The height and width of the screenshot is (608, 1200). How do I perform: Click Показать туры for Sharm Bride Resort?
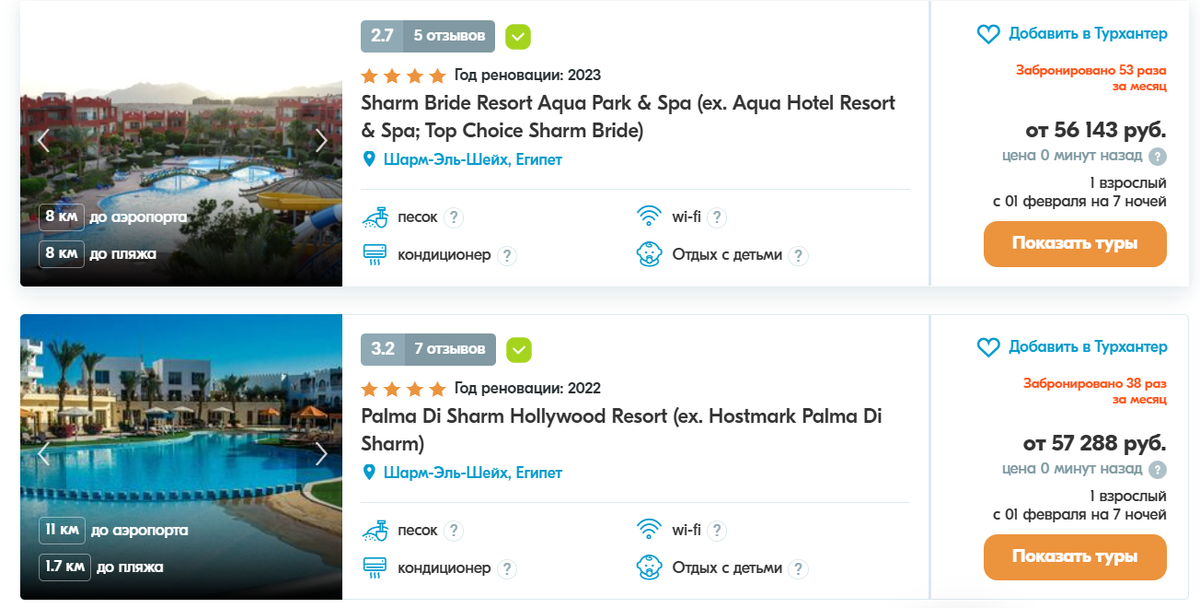(1075, 244)
